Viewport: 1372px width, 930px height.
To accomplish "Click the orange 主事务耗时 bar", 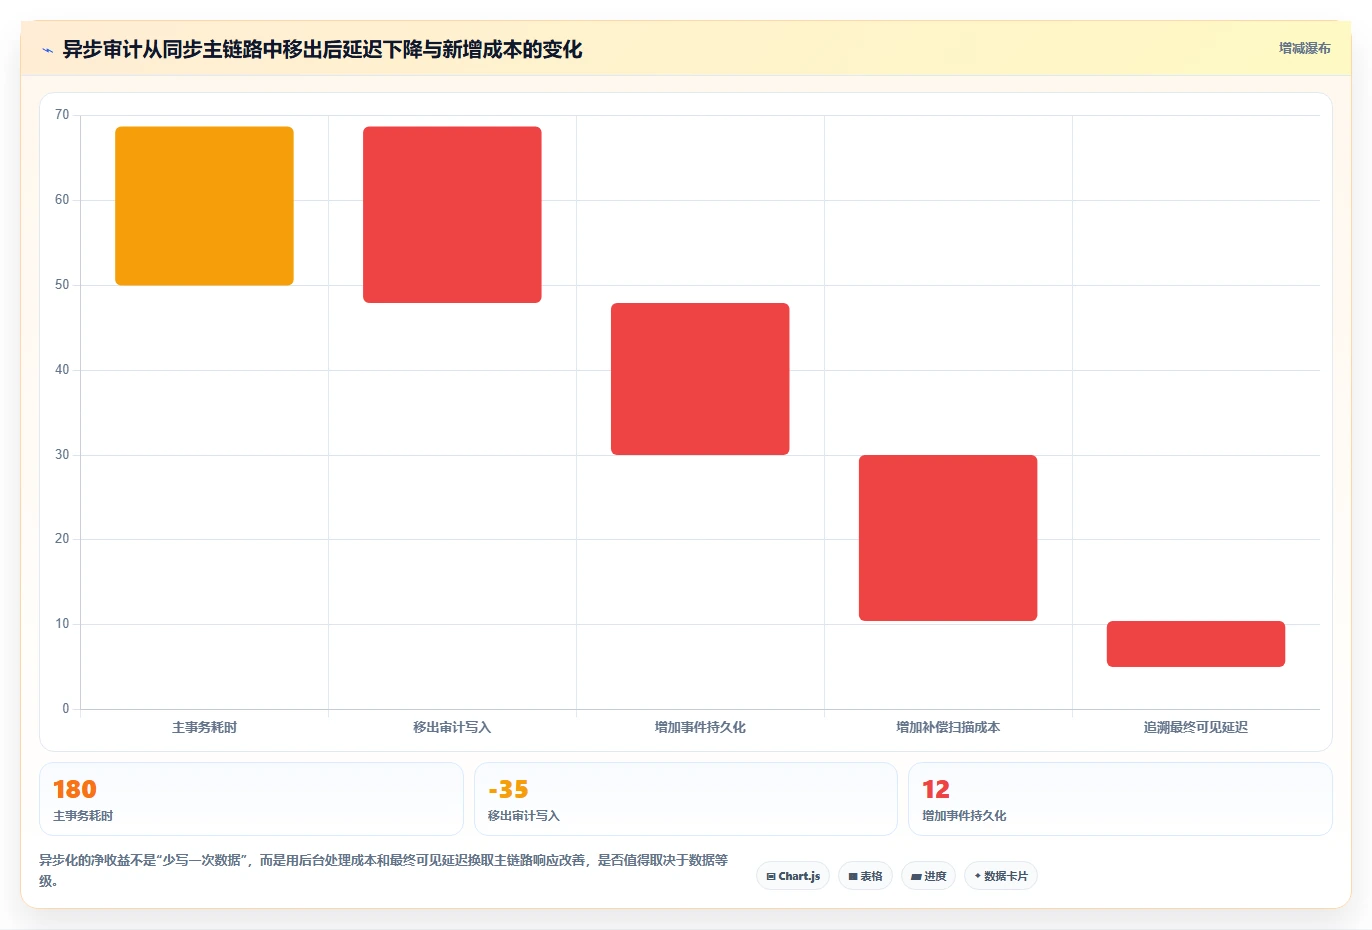I will (x=204, y=206).
